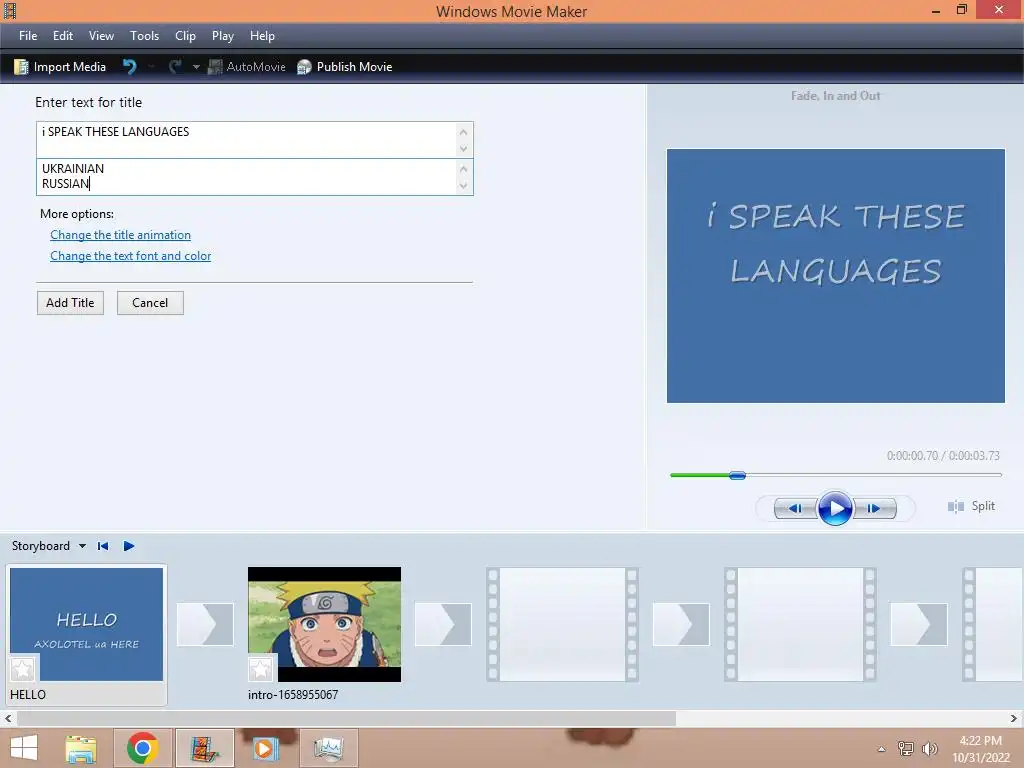
Task: Click the network tray icon
Action: pos(906,748)
